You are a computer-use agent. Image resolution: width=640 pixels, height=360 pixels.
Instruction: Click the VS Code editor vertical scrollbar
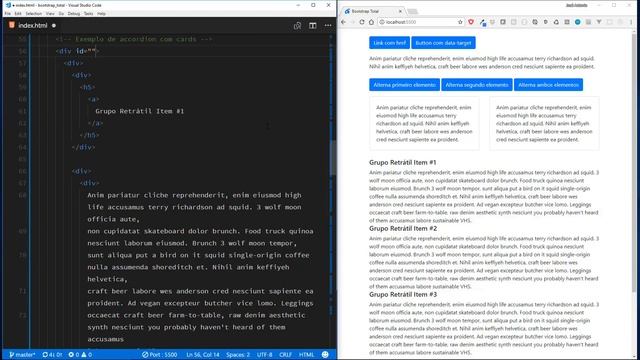point(333,157)
